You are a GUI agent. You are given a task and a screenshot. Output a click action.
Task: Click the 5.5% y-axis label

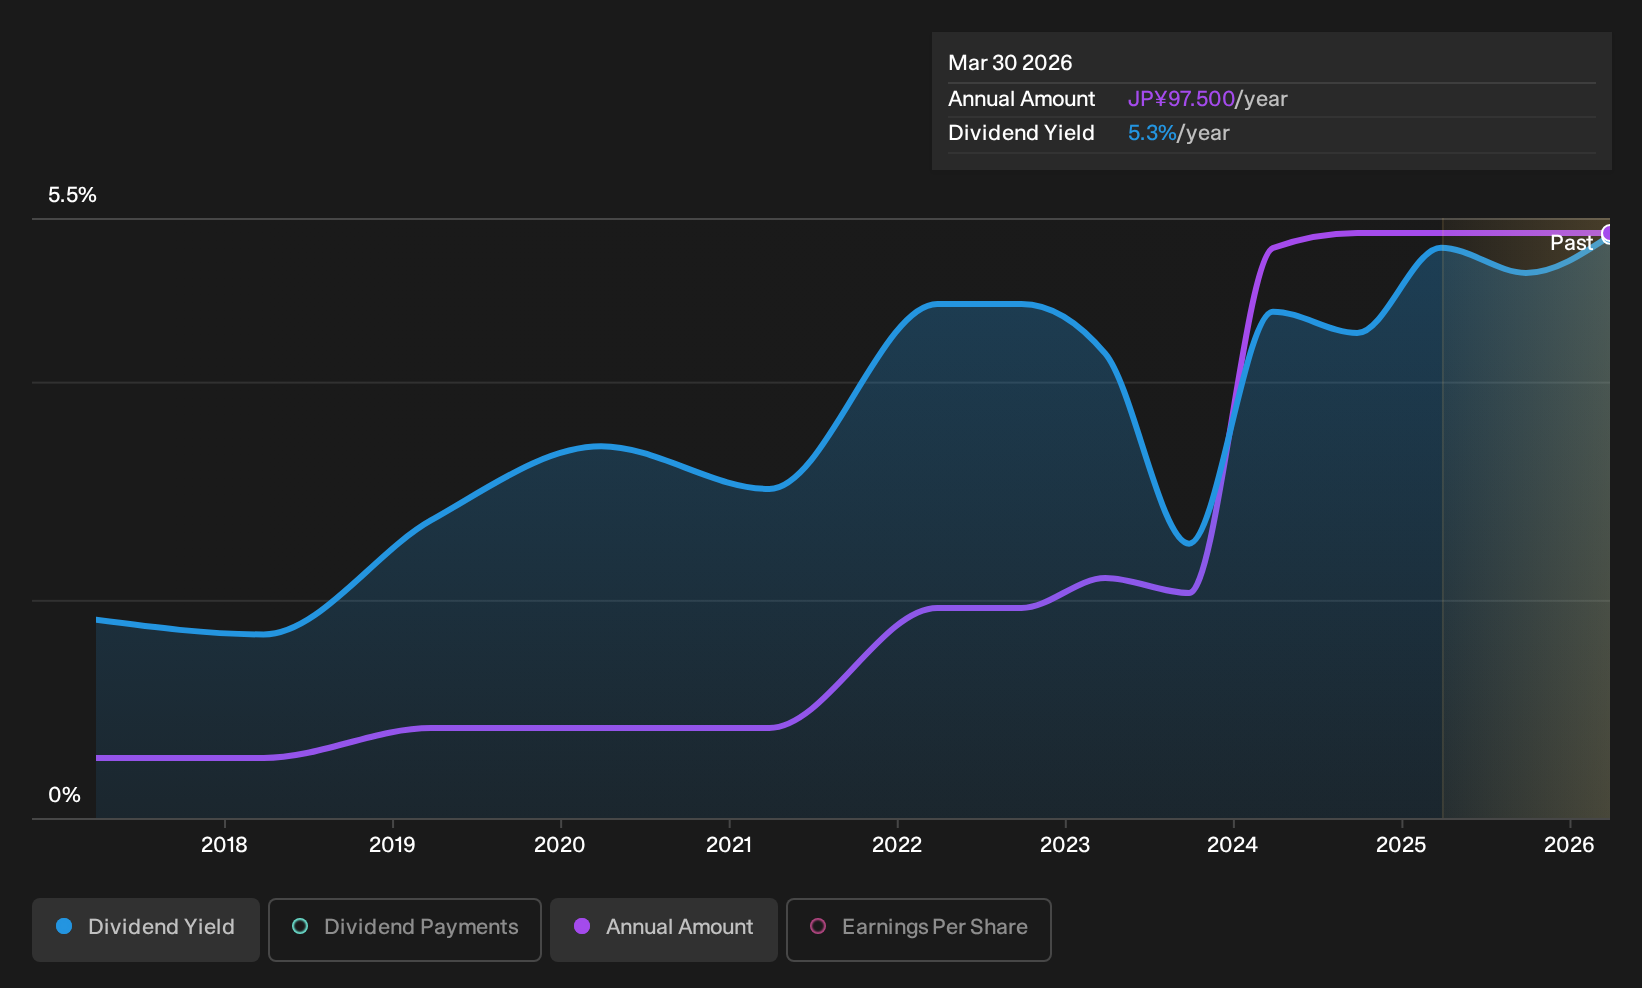tap(72, 195)
